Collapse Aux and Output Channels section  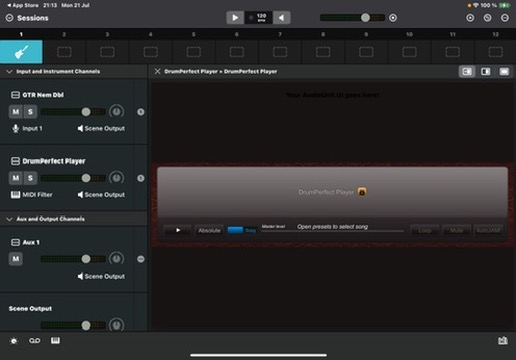click(9, 219)
